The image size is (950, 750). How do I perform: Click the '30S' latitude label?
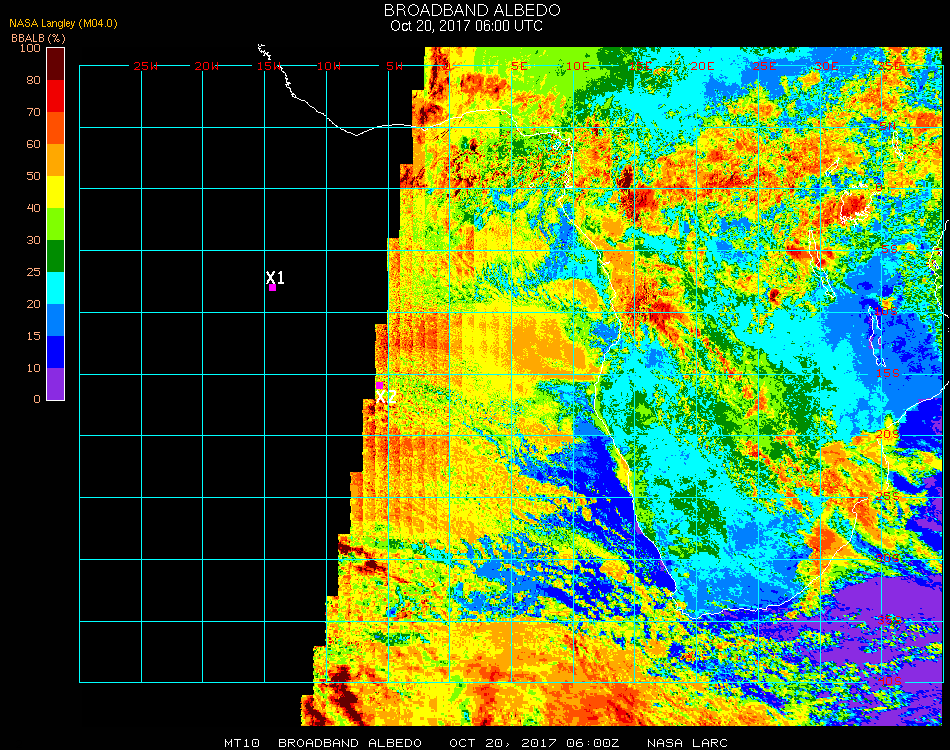888,559
